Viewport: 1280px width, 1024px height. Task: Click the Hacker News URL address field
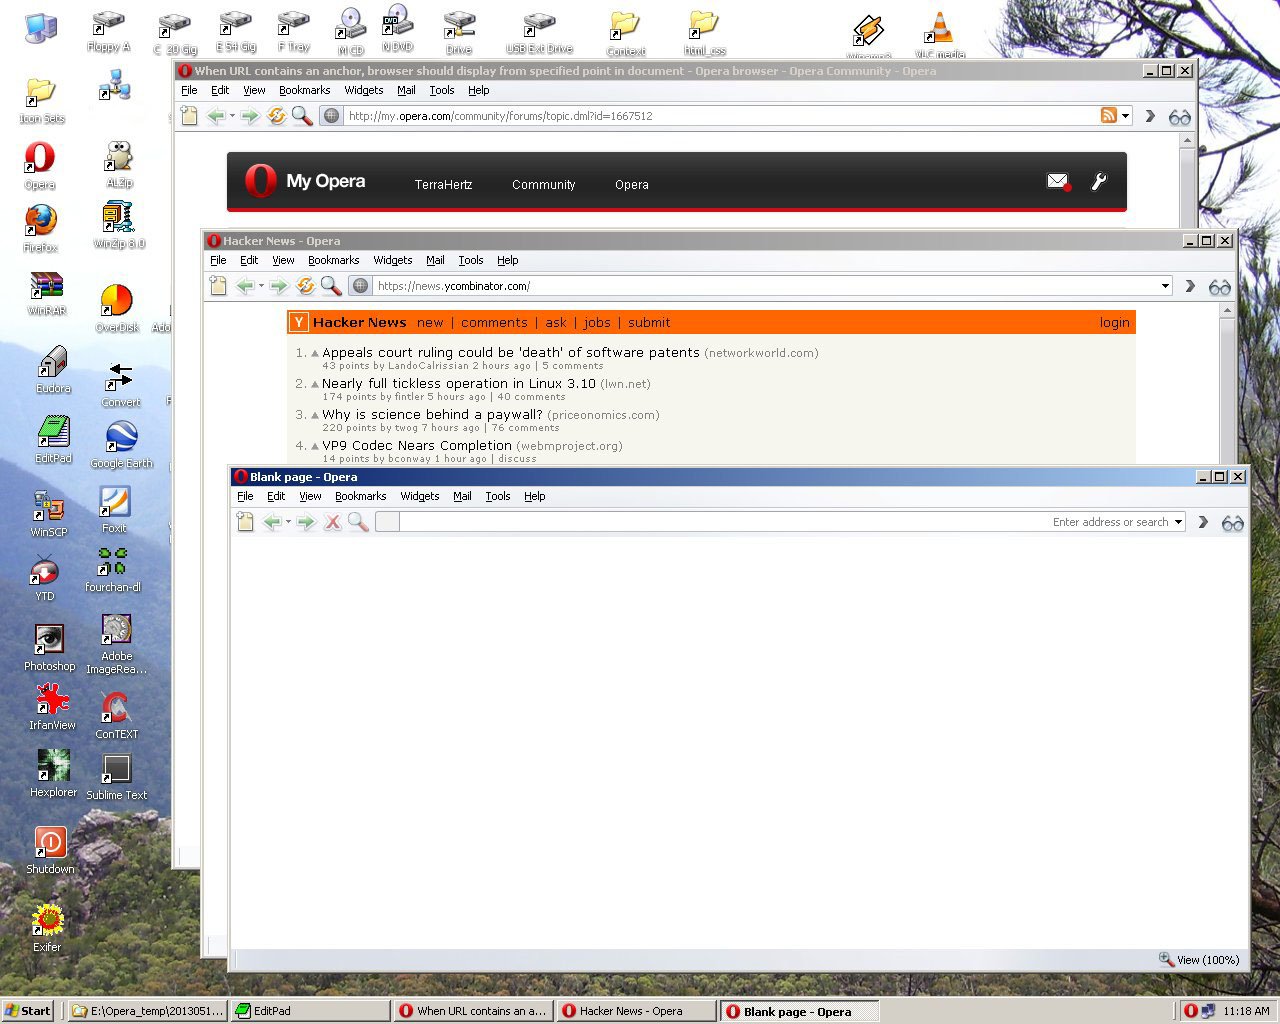point(766,286)
